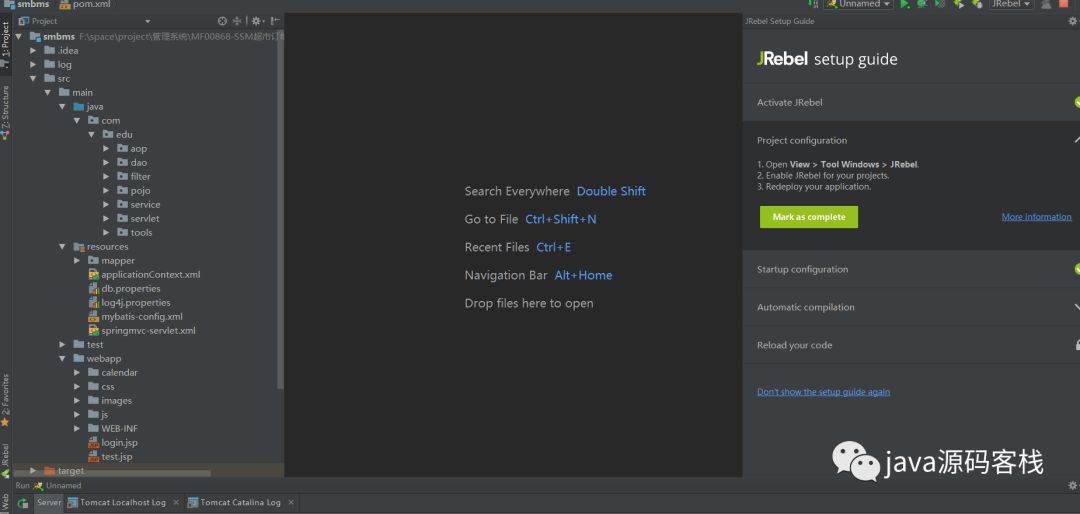Click the Mark as complete button
This screenshot has height=514, width=1080.
pos(809,217)
